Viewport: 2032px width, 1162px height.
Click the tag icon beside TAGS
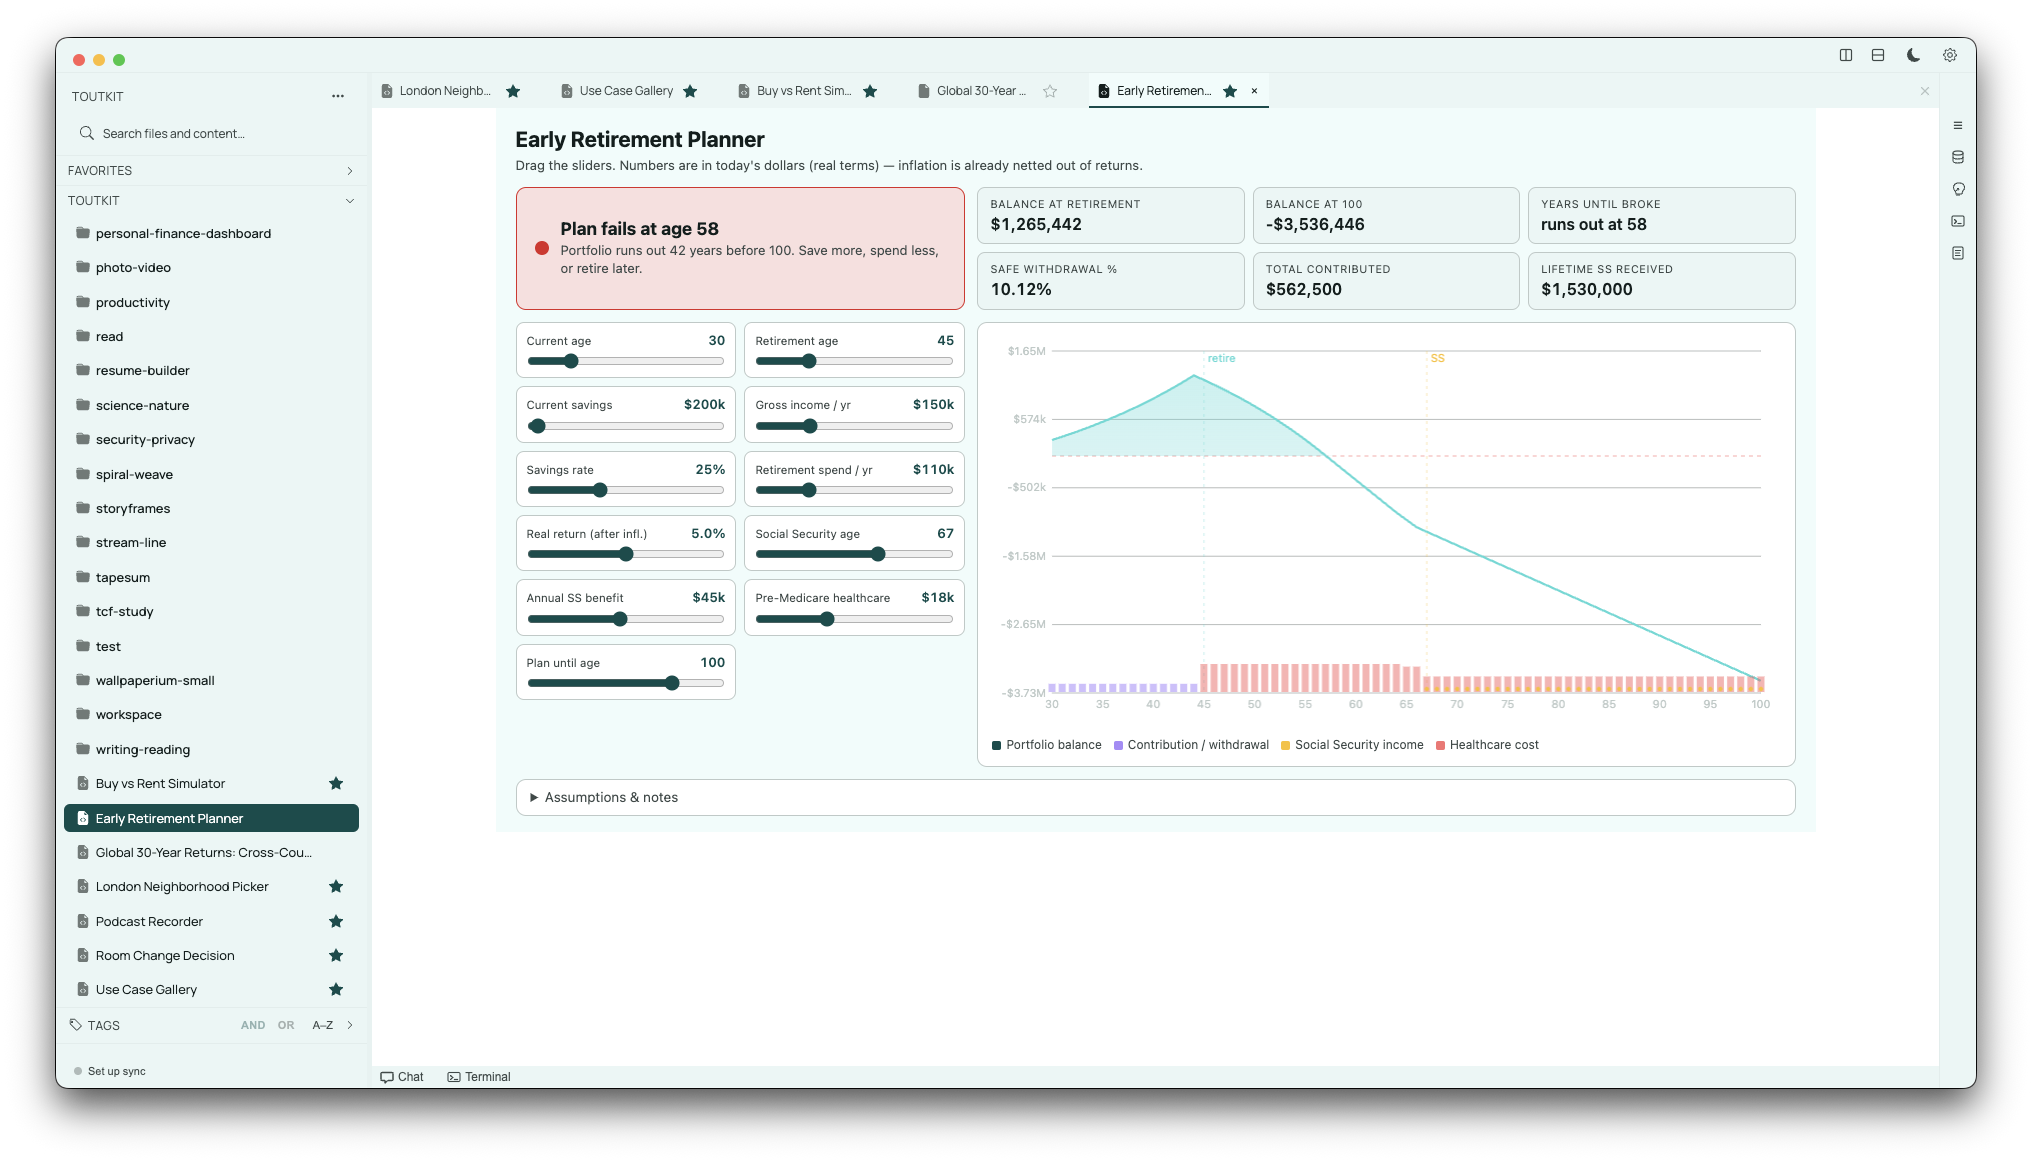coord(76,1025)
